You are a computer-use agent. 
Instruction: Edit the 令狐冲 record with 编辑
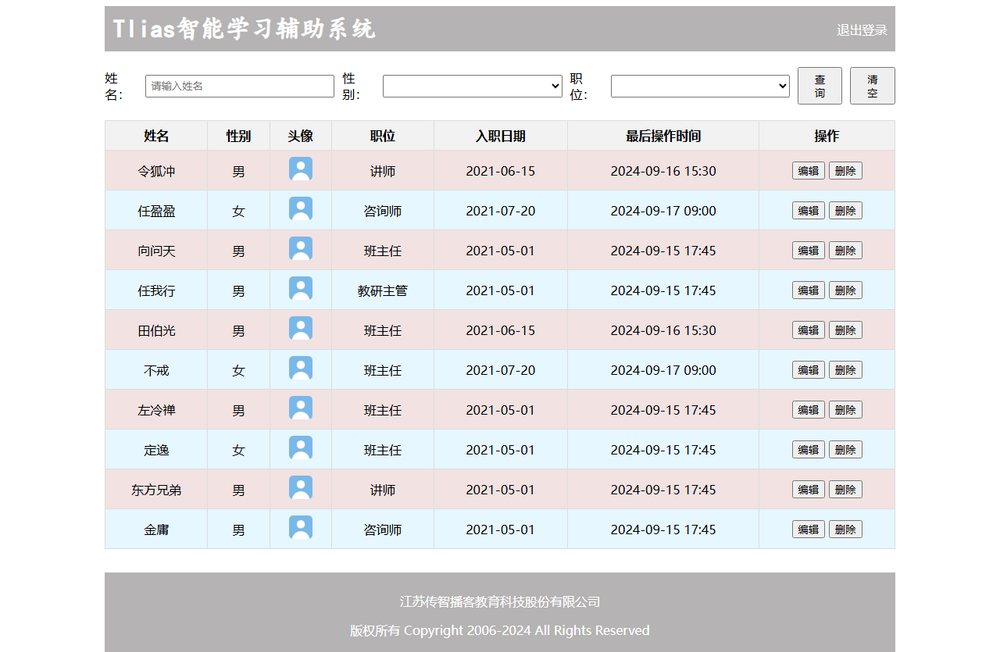click(x=808, y=171)
